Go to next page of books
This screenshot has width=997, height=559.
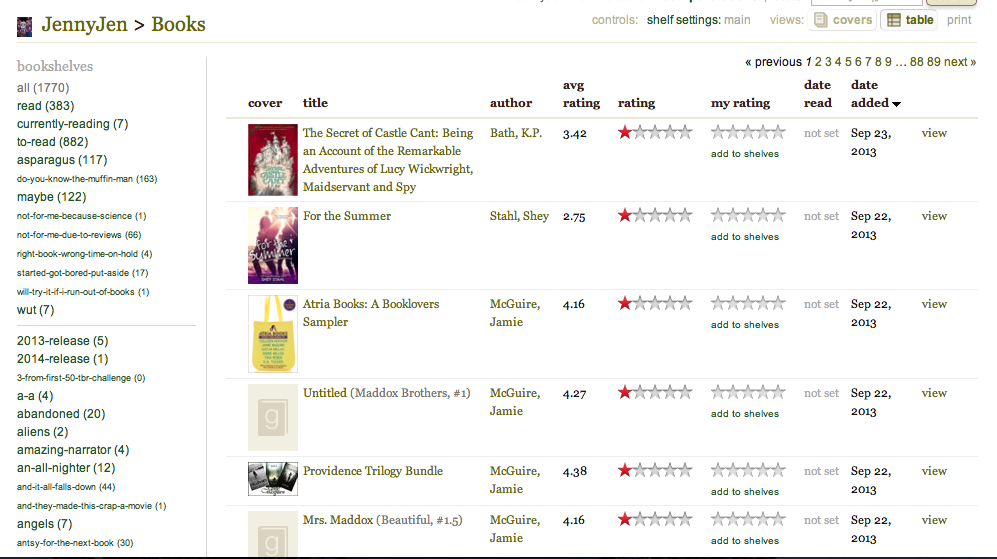click(960, 62)
